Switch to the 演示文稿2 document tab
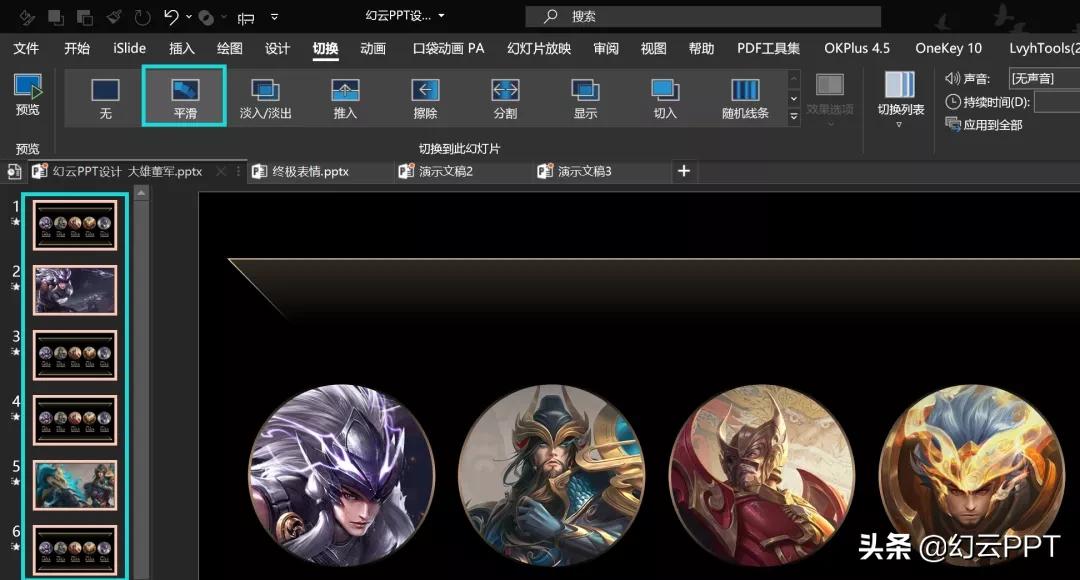Image resolution: width=1080 pixels, height=580 pixels. click(x=463, y=172)
